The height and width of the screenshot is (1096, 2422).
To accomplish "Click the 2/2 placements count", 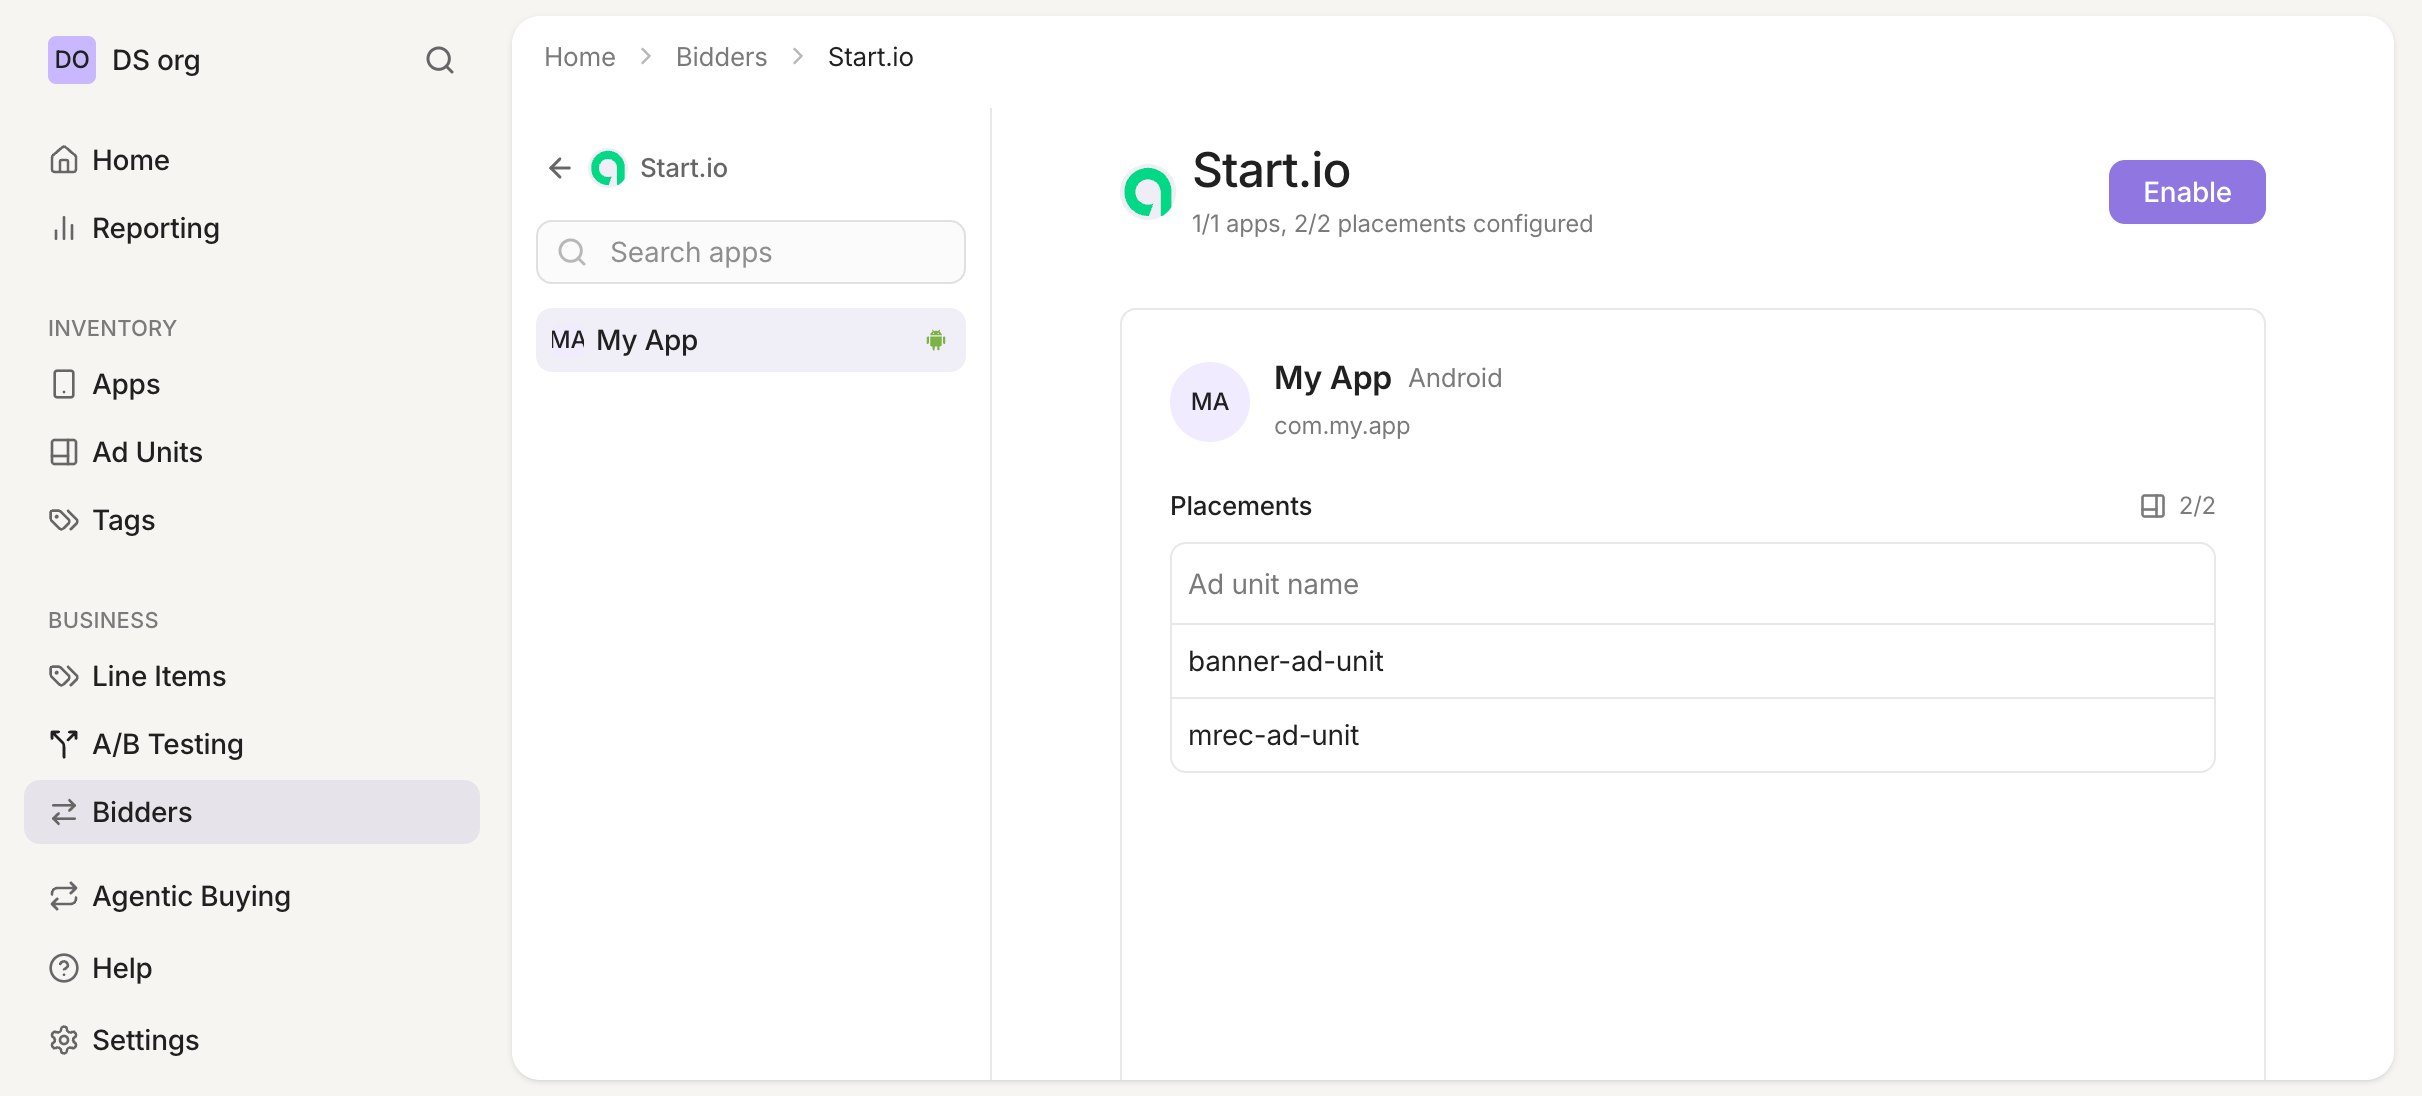I will (2197, 506).
